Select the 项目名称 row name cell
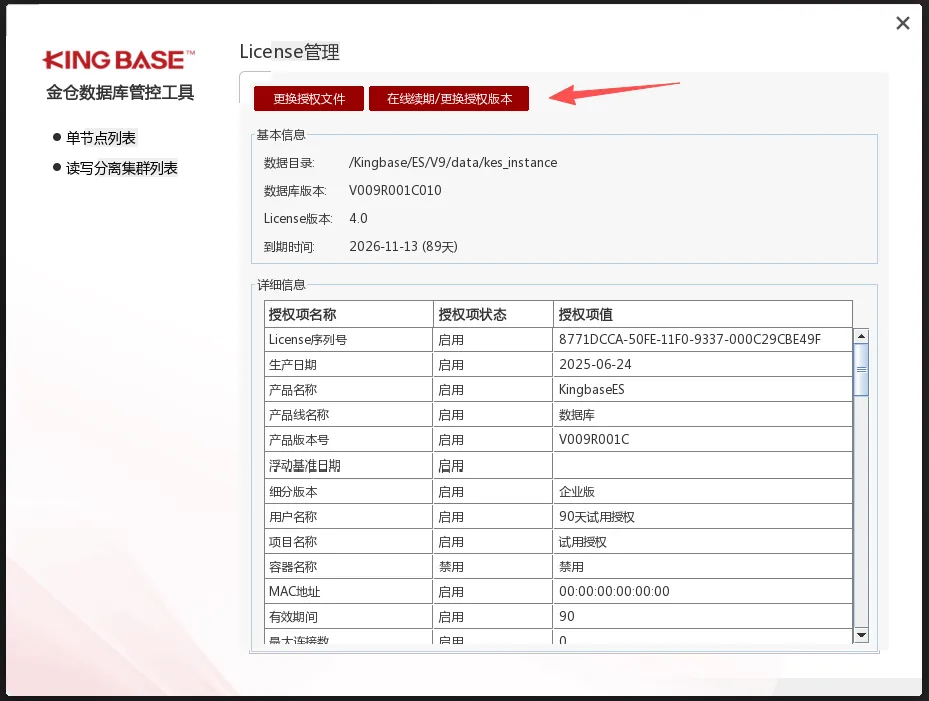Viewport: 929px width, 701px height. (x=348, y=541)
